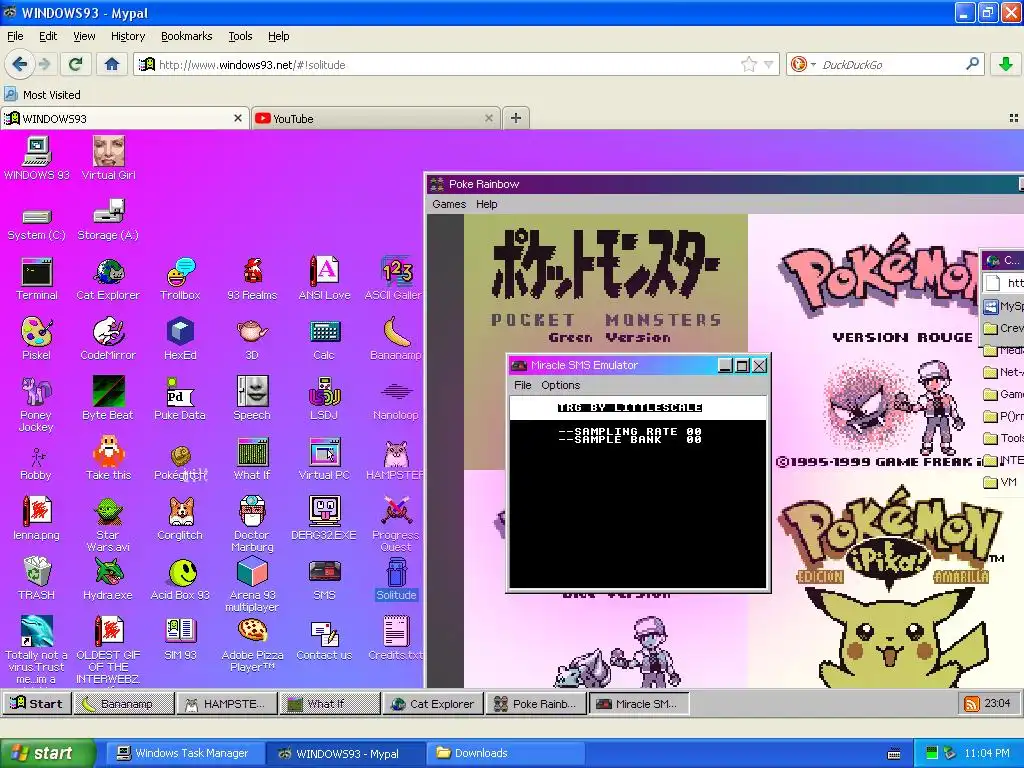Launch LSDJ icon

[x=325, y=399]
